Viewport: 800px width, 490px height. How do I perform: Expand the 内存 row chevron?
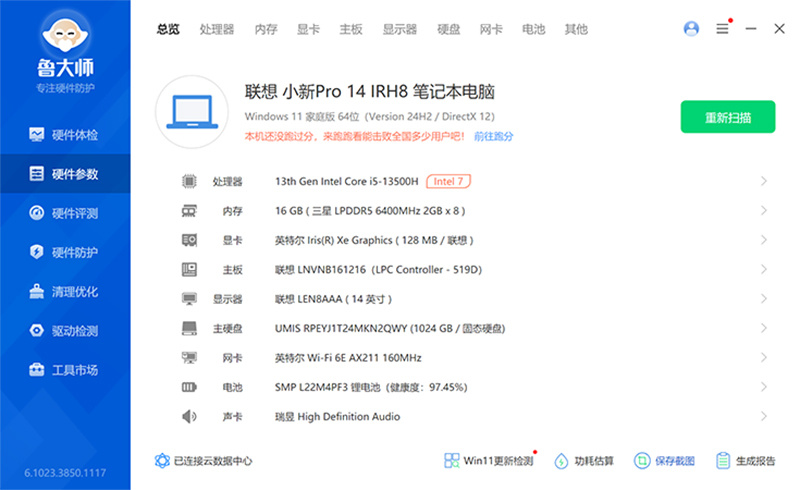764,211
